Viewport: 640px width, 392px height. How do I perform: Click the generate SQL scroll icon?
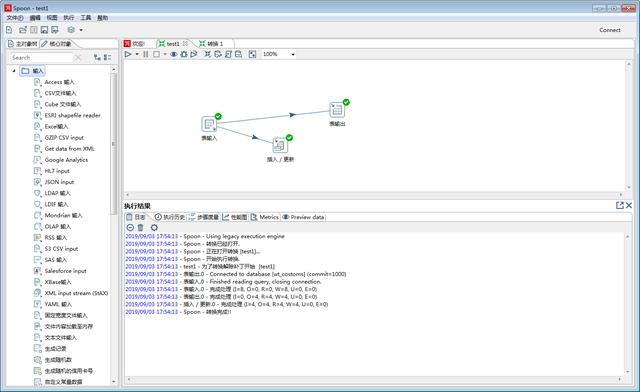[228, 54]
